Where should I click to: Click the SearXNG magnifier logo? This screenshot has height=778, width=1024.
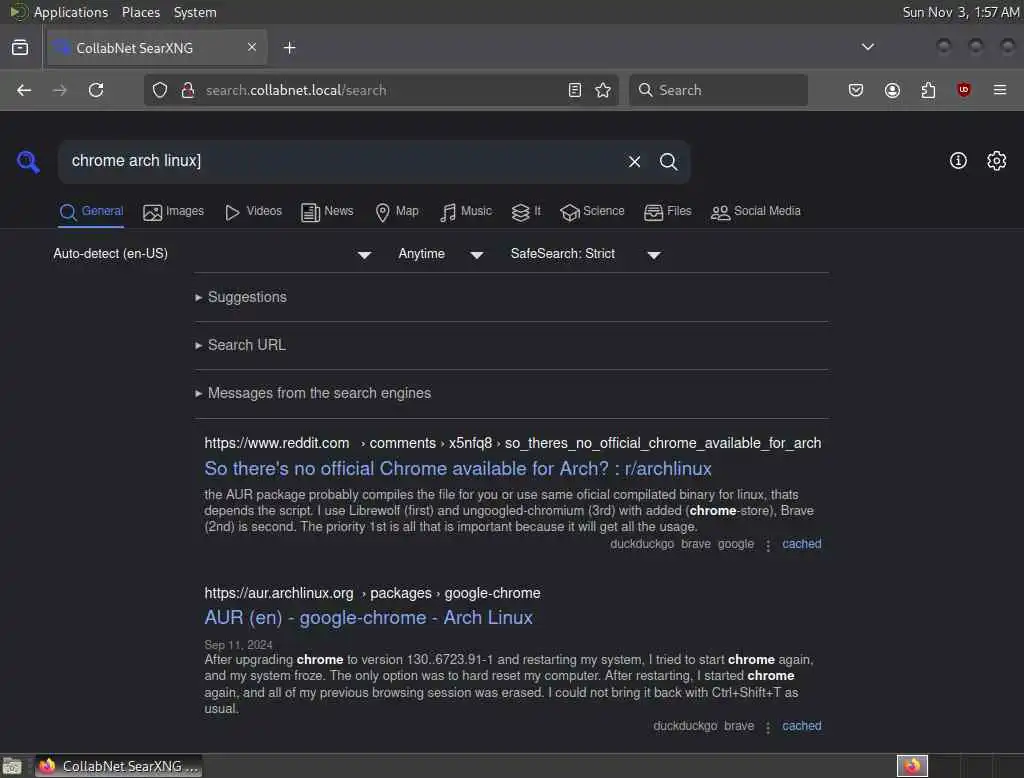28,161
